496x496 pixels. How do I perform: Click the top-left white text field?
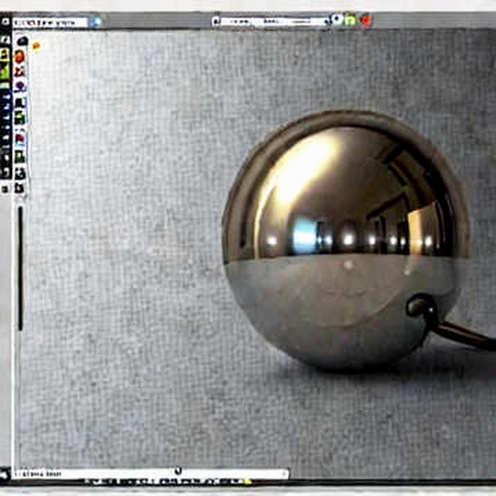(x=50, y=23)
